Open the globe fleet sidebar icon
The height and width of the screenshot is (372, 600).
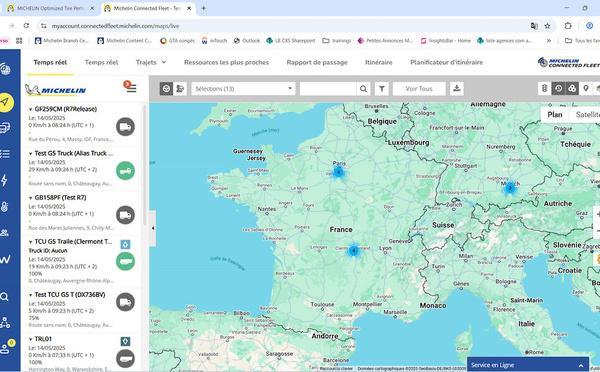coord(5,69)
